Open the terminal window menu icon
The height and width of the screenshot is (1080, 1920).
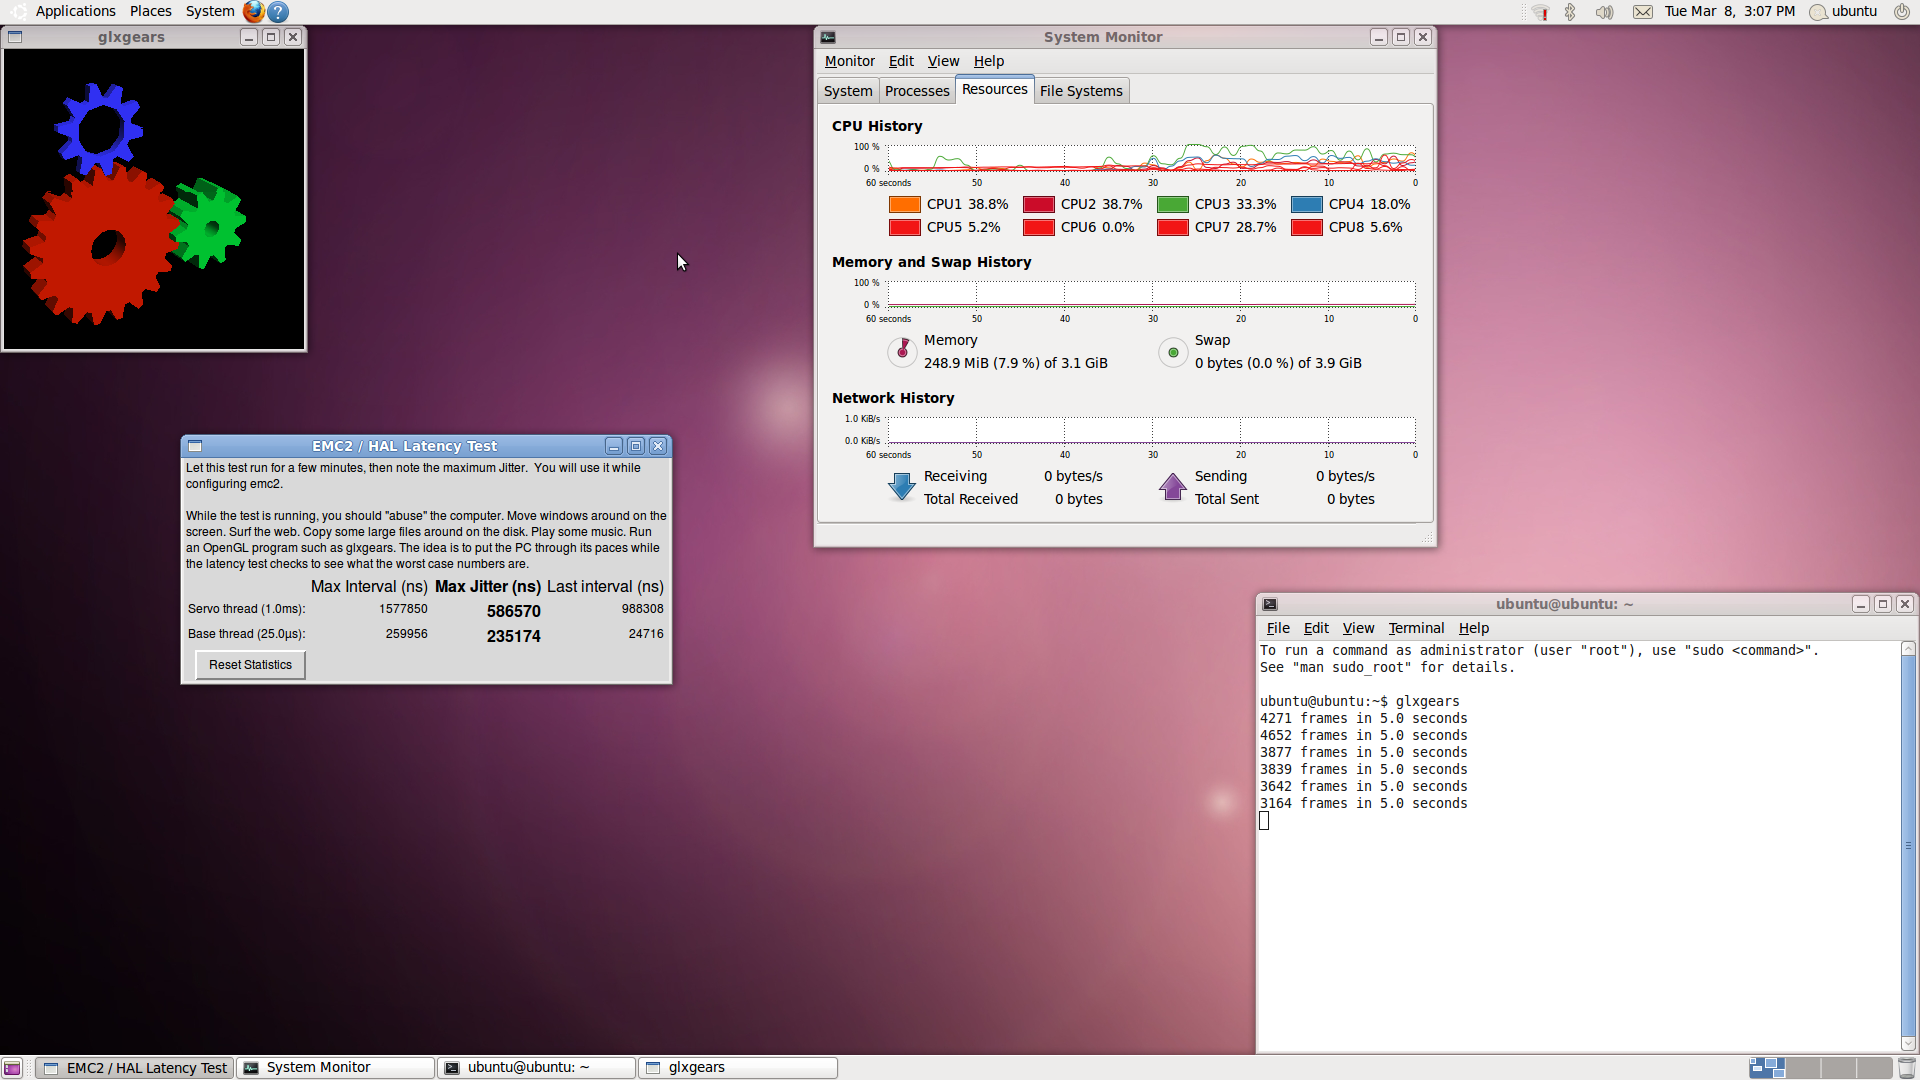click(x=1270, y=604)
